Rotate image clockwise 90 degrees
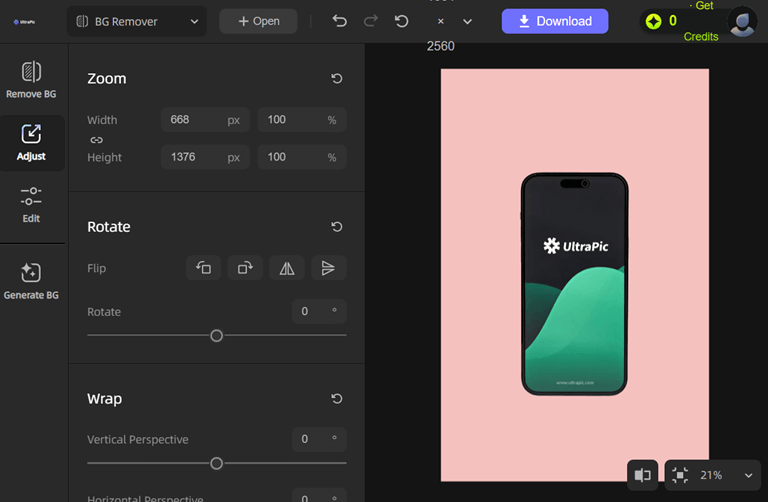 245,268
